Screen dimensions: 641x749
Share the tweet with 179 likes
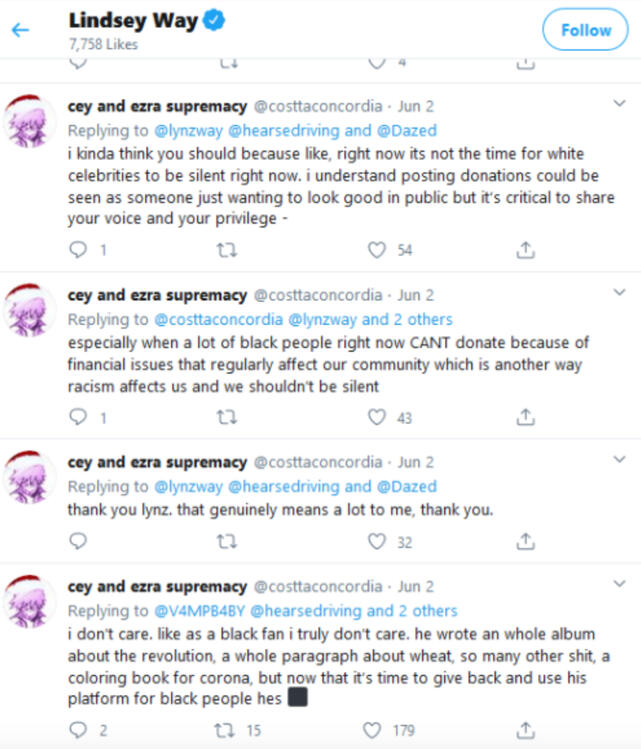[x=523, y=730]
